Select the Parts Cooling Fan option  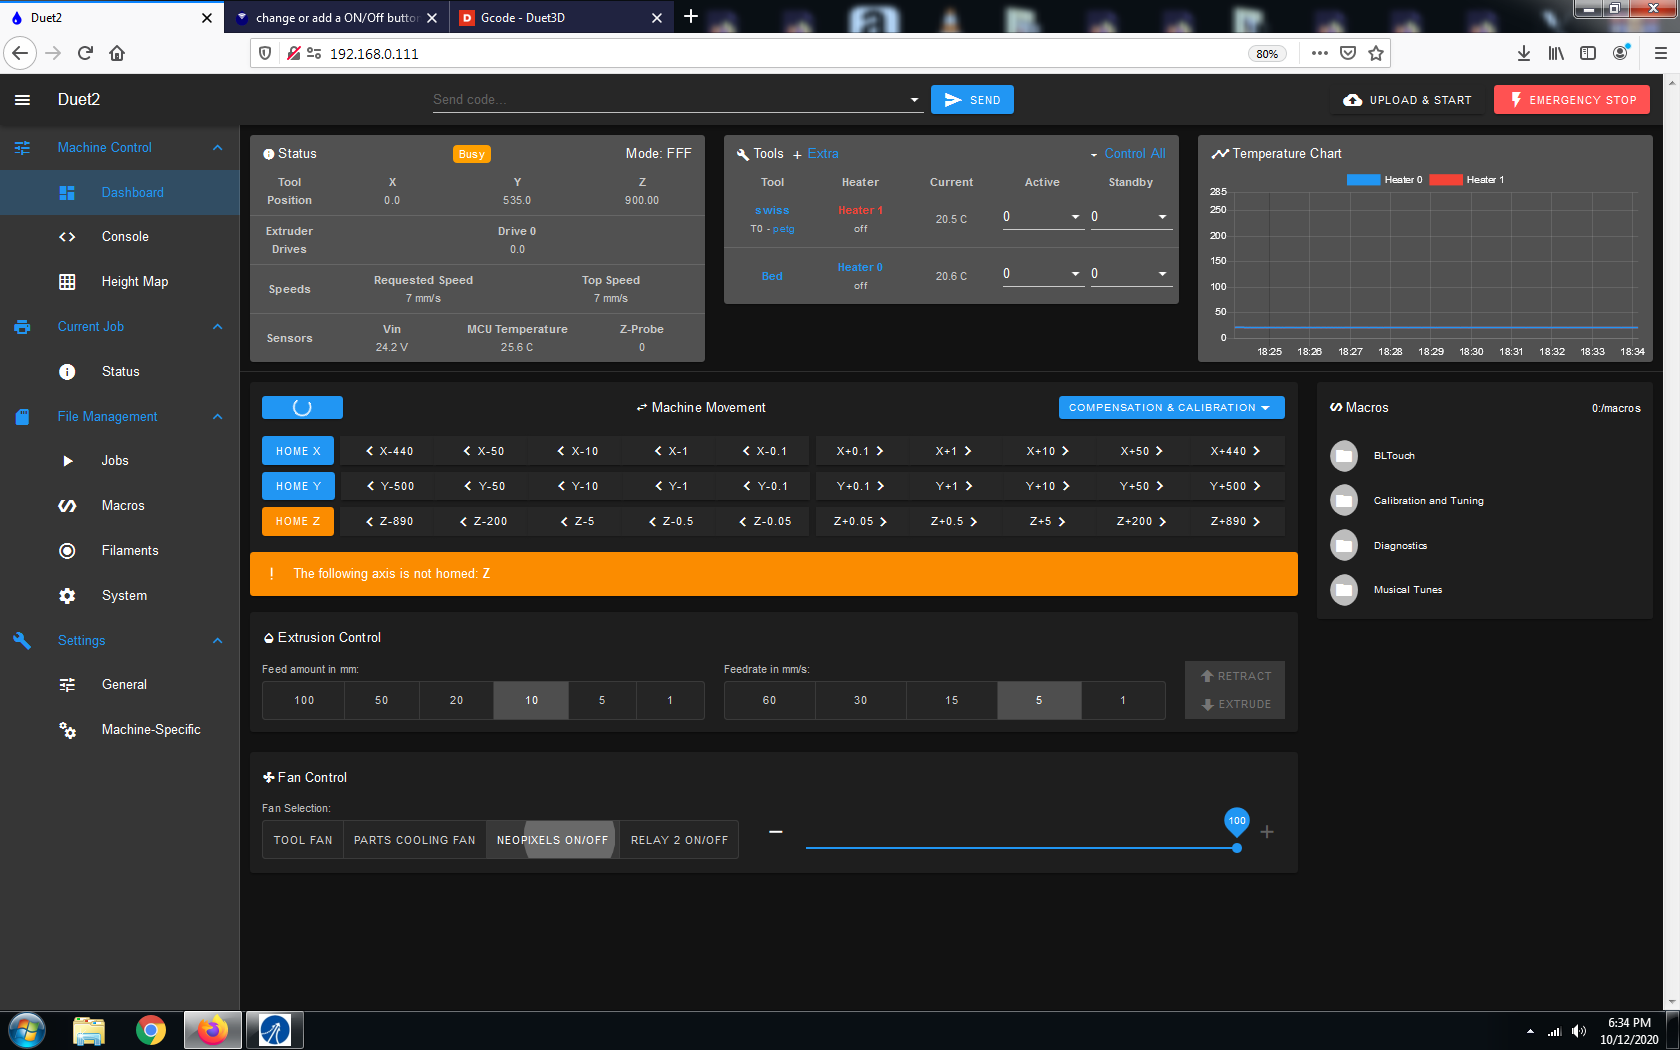tap(414, 840)
